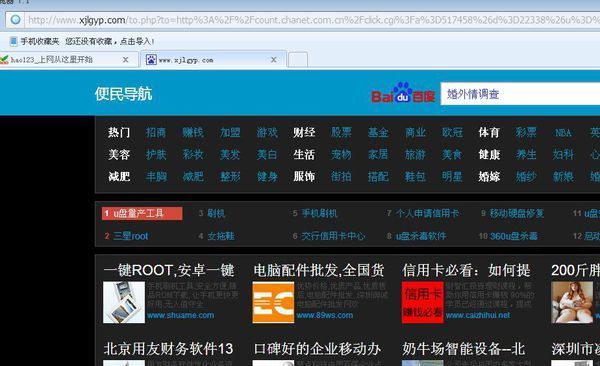The width and height of the screenshot is (600, 366).
Task: Open the 彩妆 category link
Action: tap(193, 155)
